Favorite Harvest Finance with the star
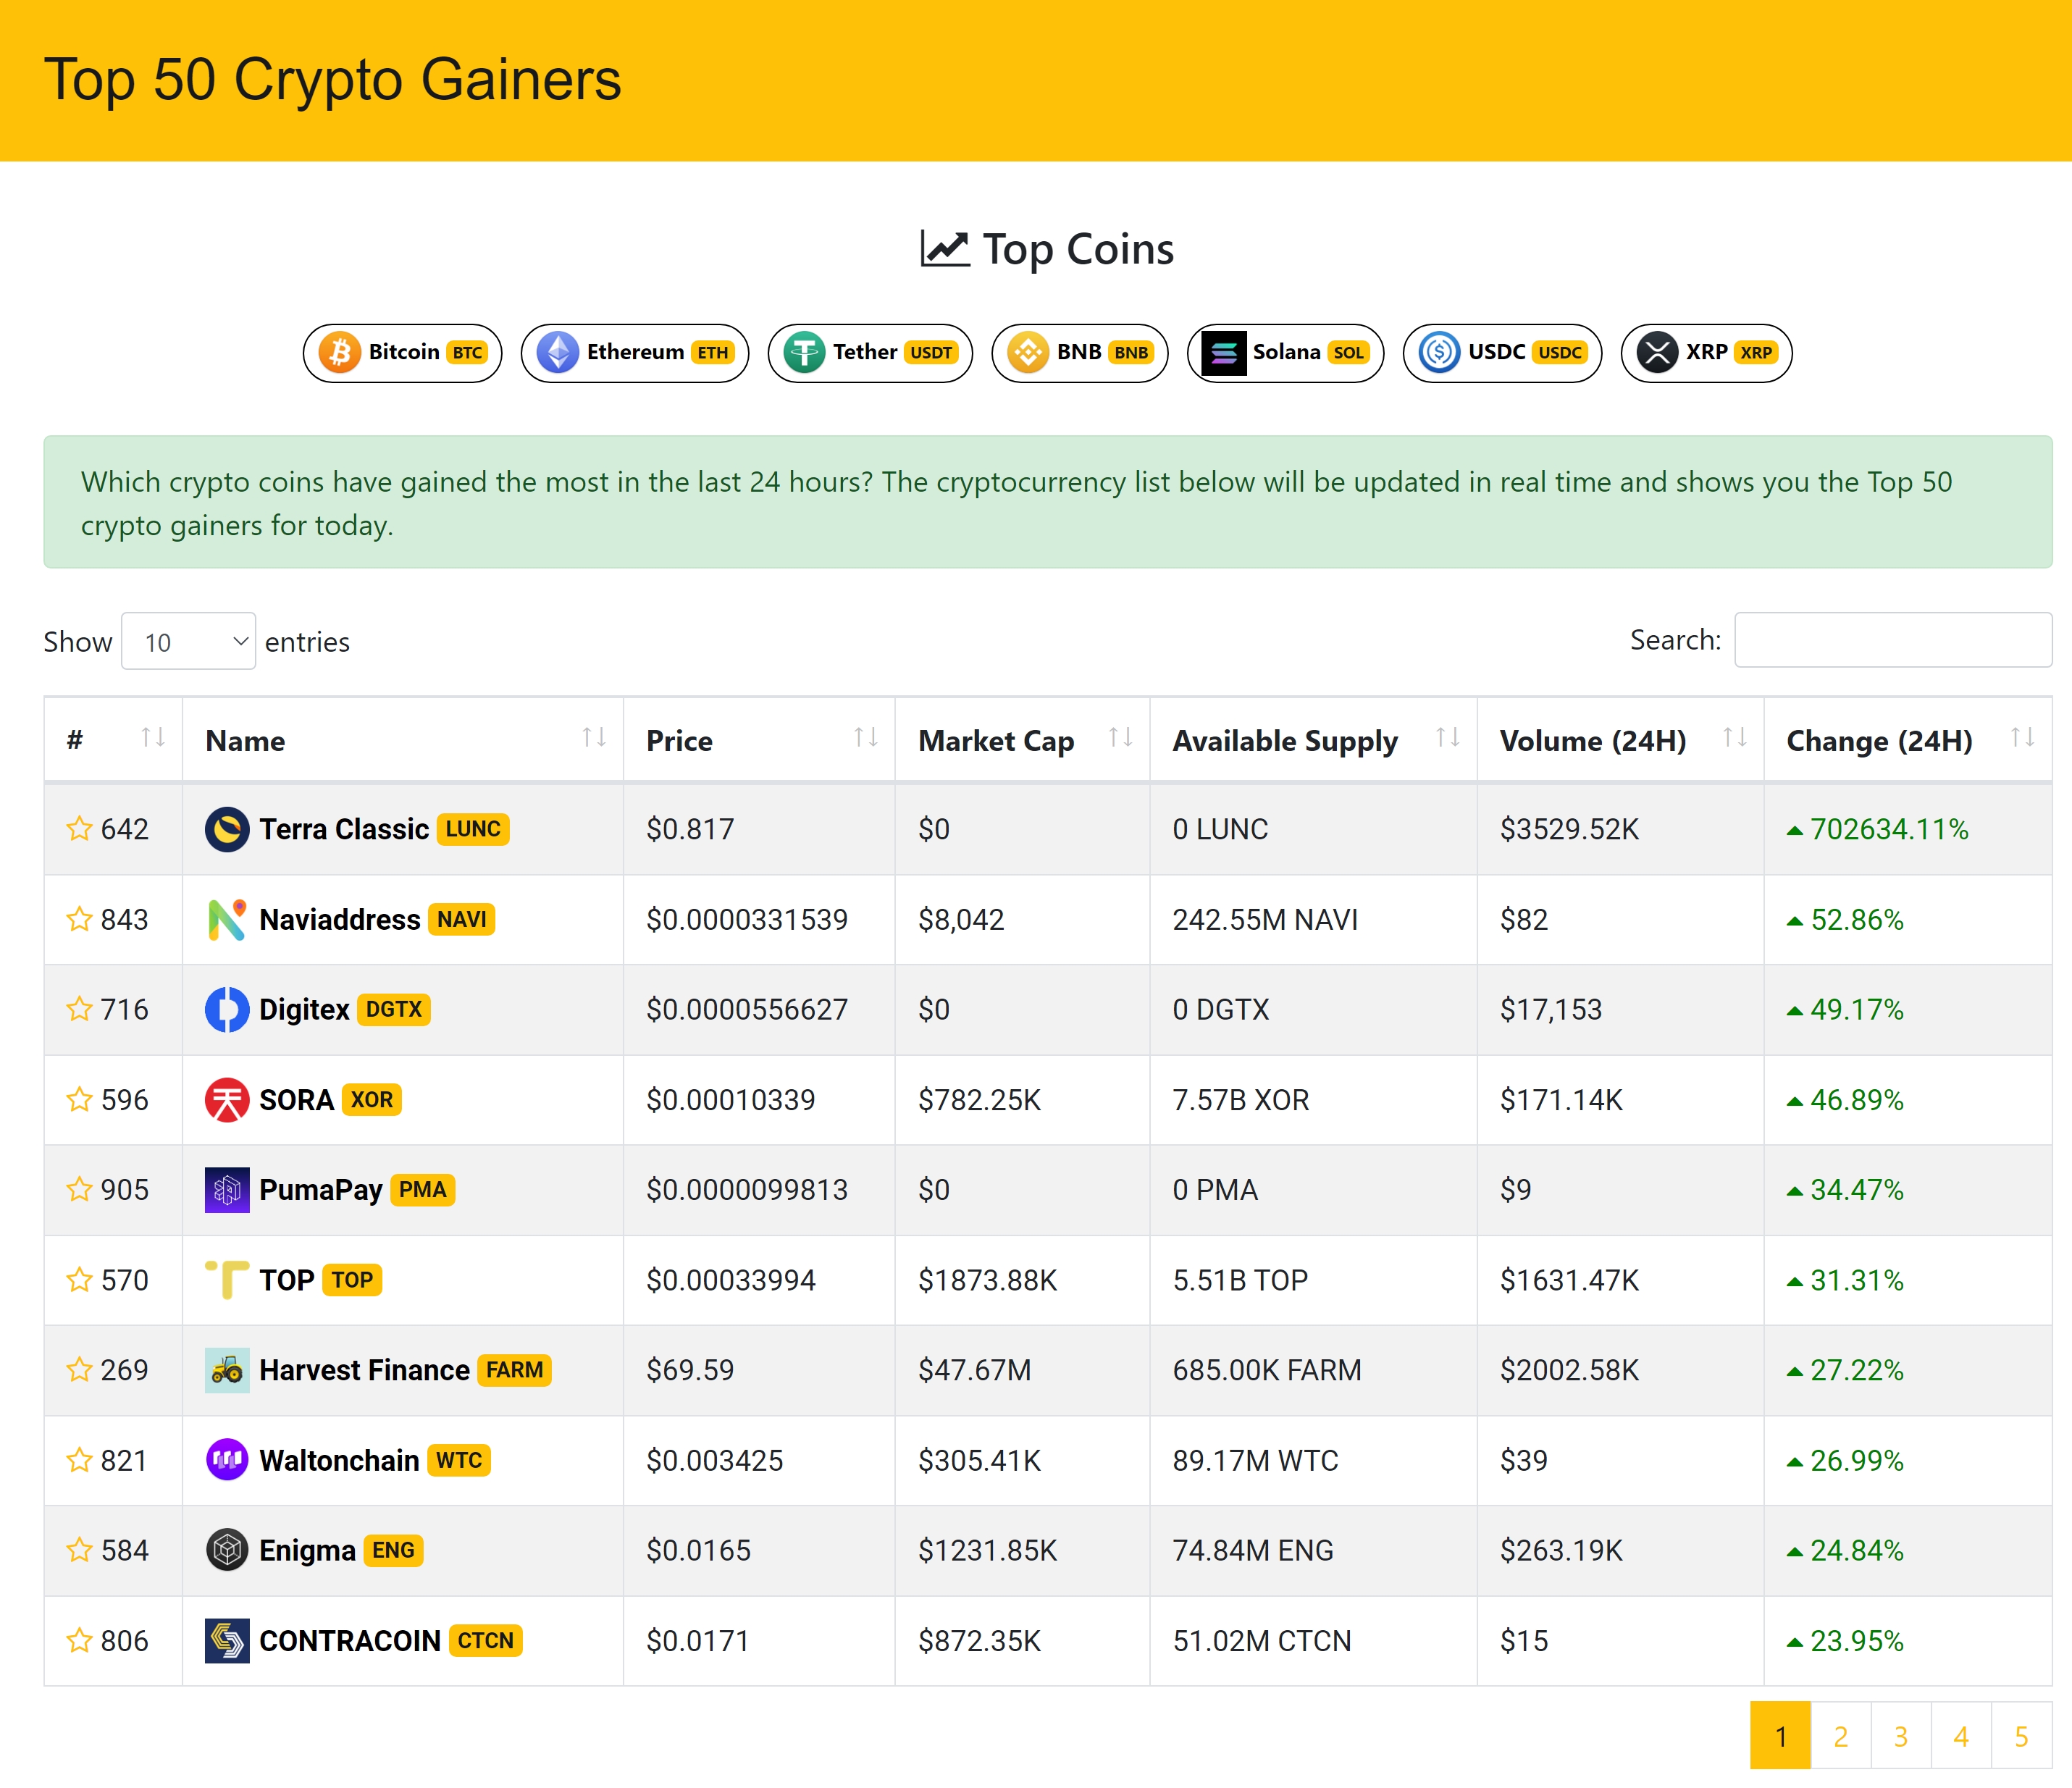2072x1788 pixels. [80, 1369]
